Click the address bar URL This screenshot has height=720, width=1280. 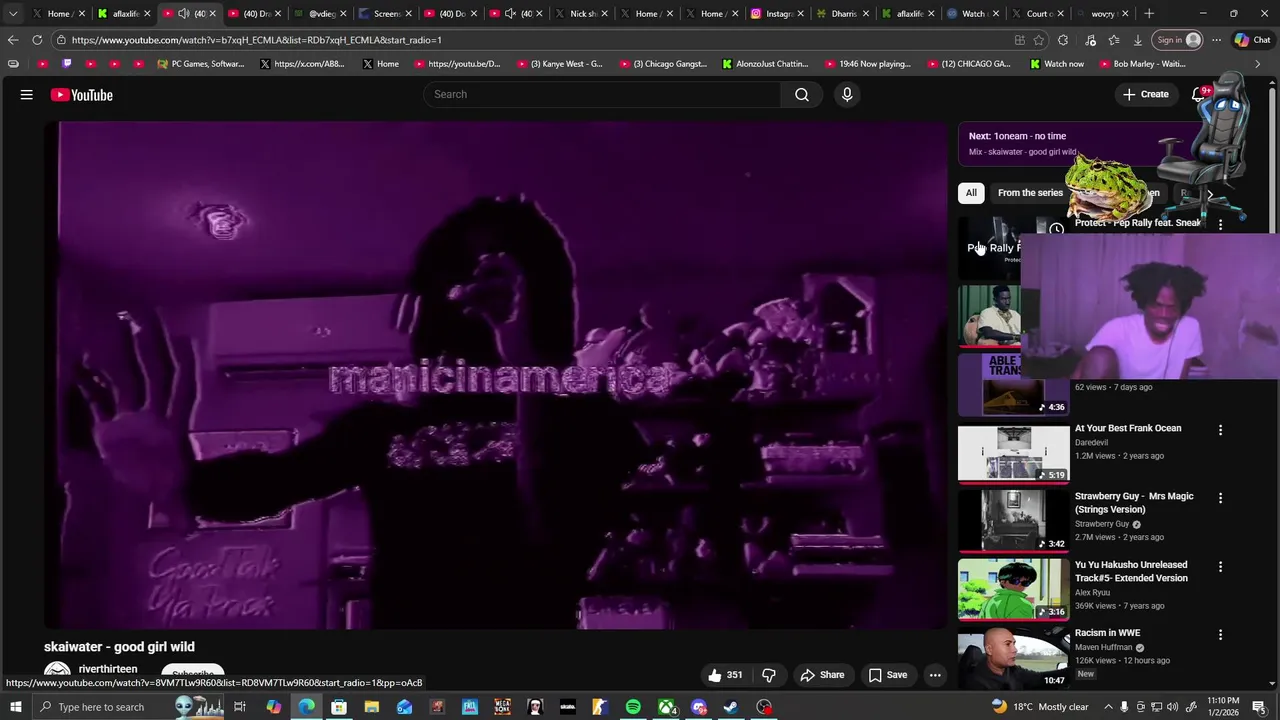[x=256, y=40]
